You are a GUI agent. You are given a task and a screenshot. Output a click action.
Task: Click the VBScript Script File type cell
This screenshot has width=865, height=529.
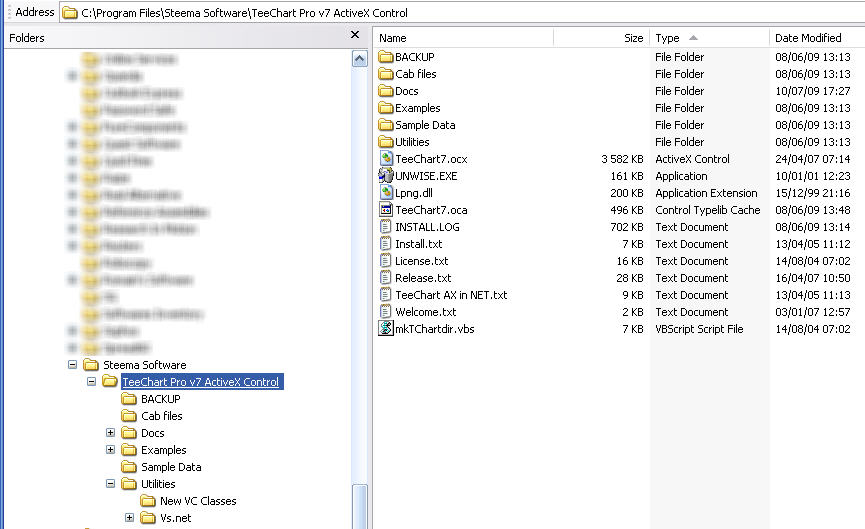(699, 329)
